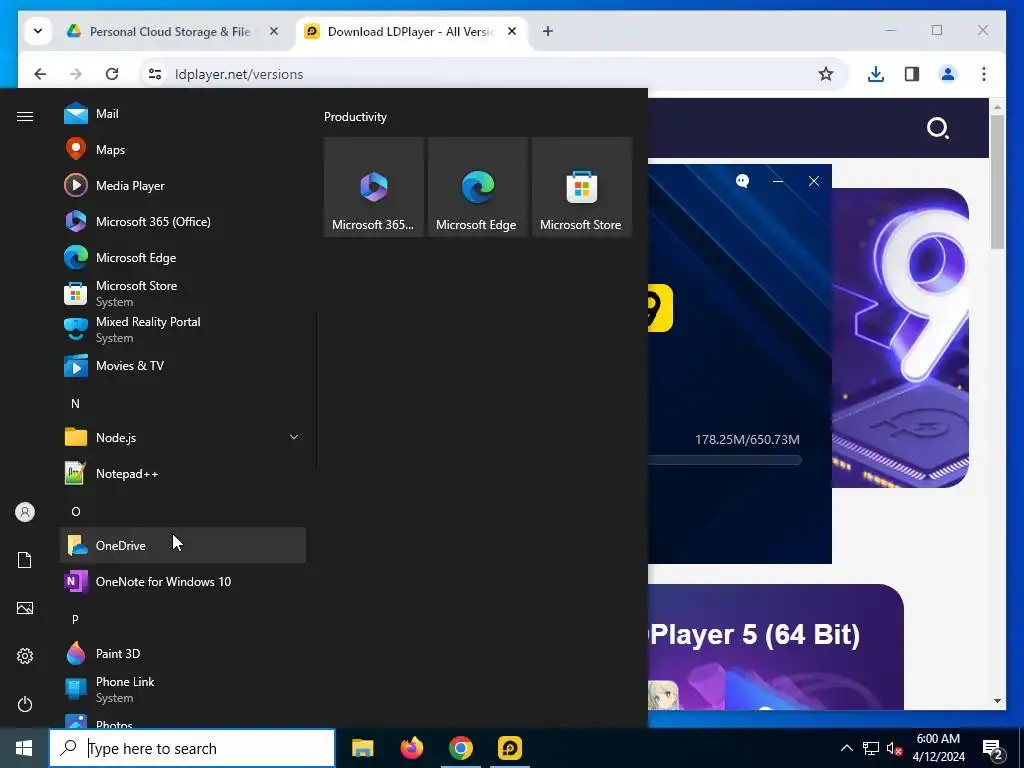Show hidden system tray icons
This screenshot has height=768, width=1024.
click(x=846, y=748)
